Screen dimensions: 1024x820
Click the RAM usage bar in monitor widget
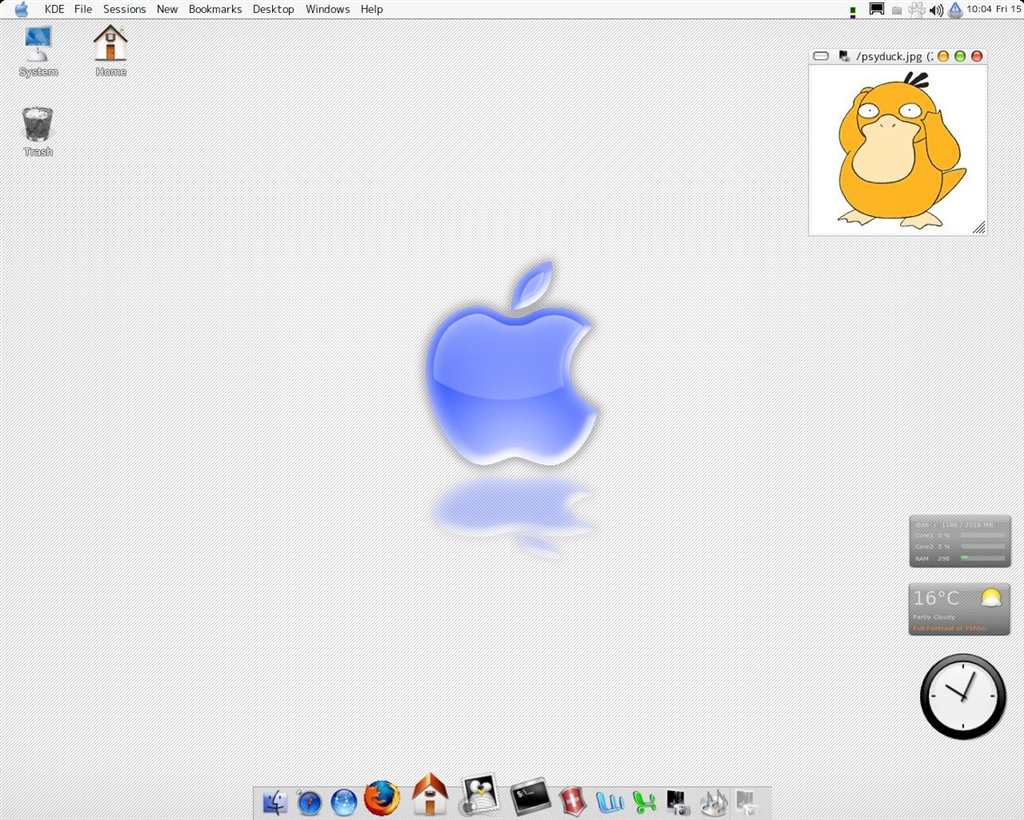pyautogui.click(x=982, y=558)
